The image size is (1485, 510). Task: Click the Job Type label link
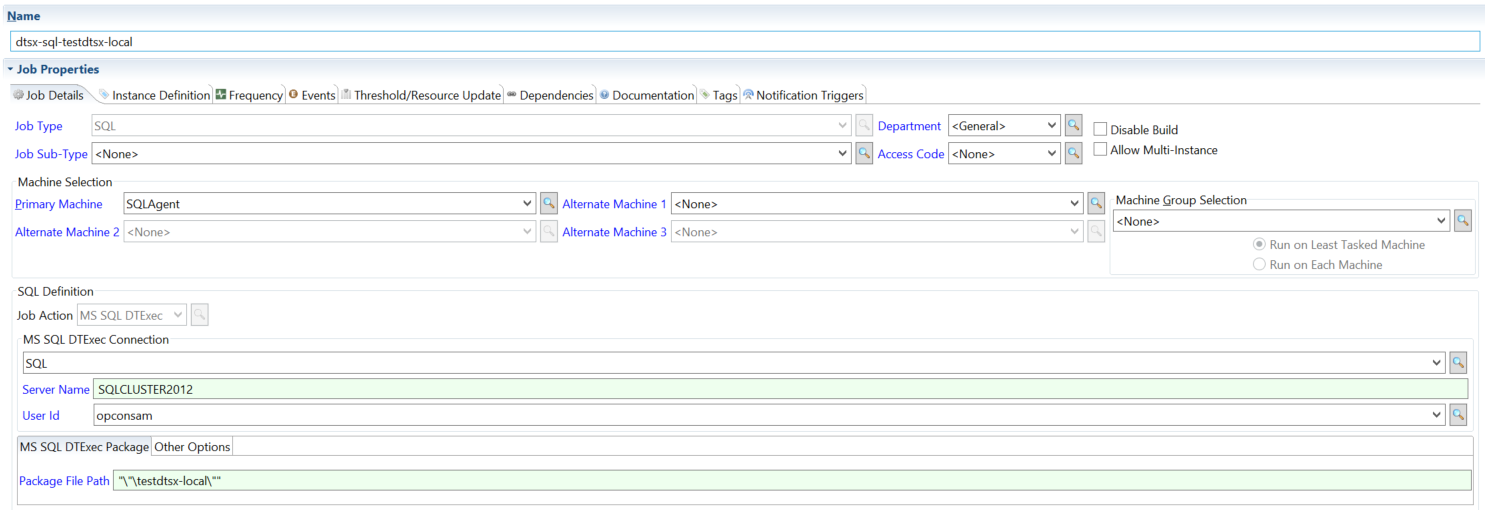39,126
